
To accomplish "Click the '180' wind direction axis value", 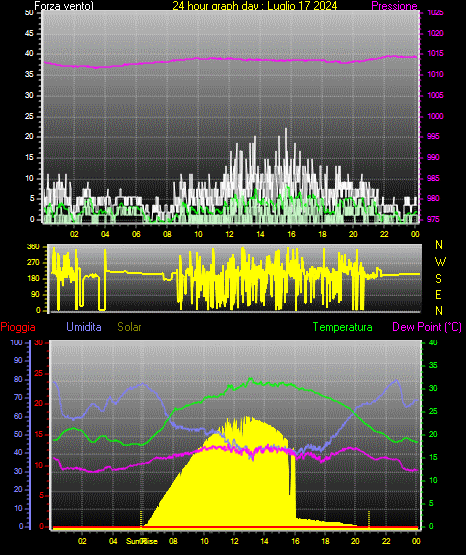I will 33,279.
